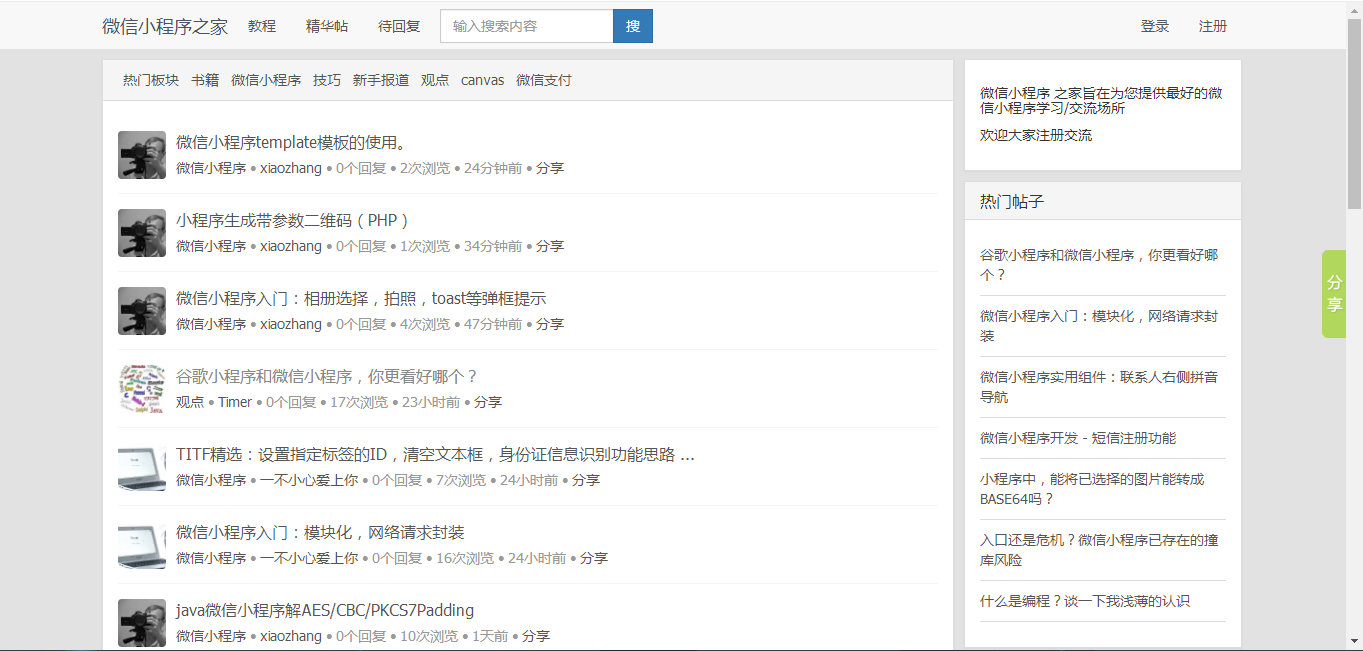Open the green 分享 side share tab
Viewport: 1363px width, 651px height.
[1334, 294]
